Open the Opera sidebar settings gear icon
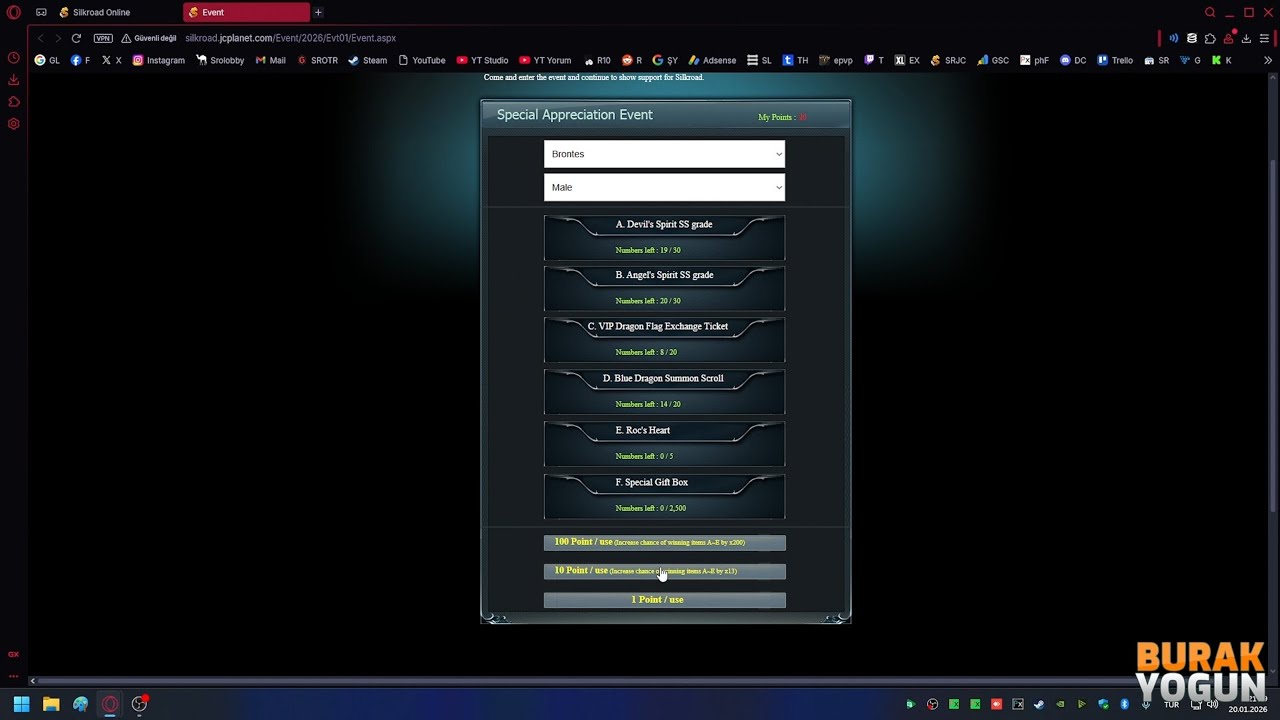The height and width of the screenshot is (720, 1280). point(14,124)
